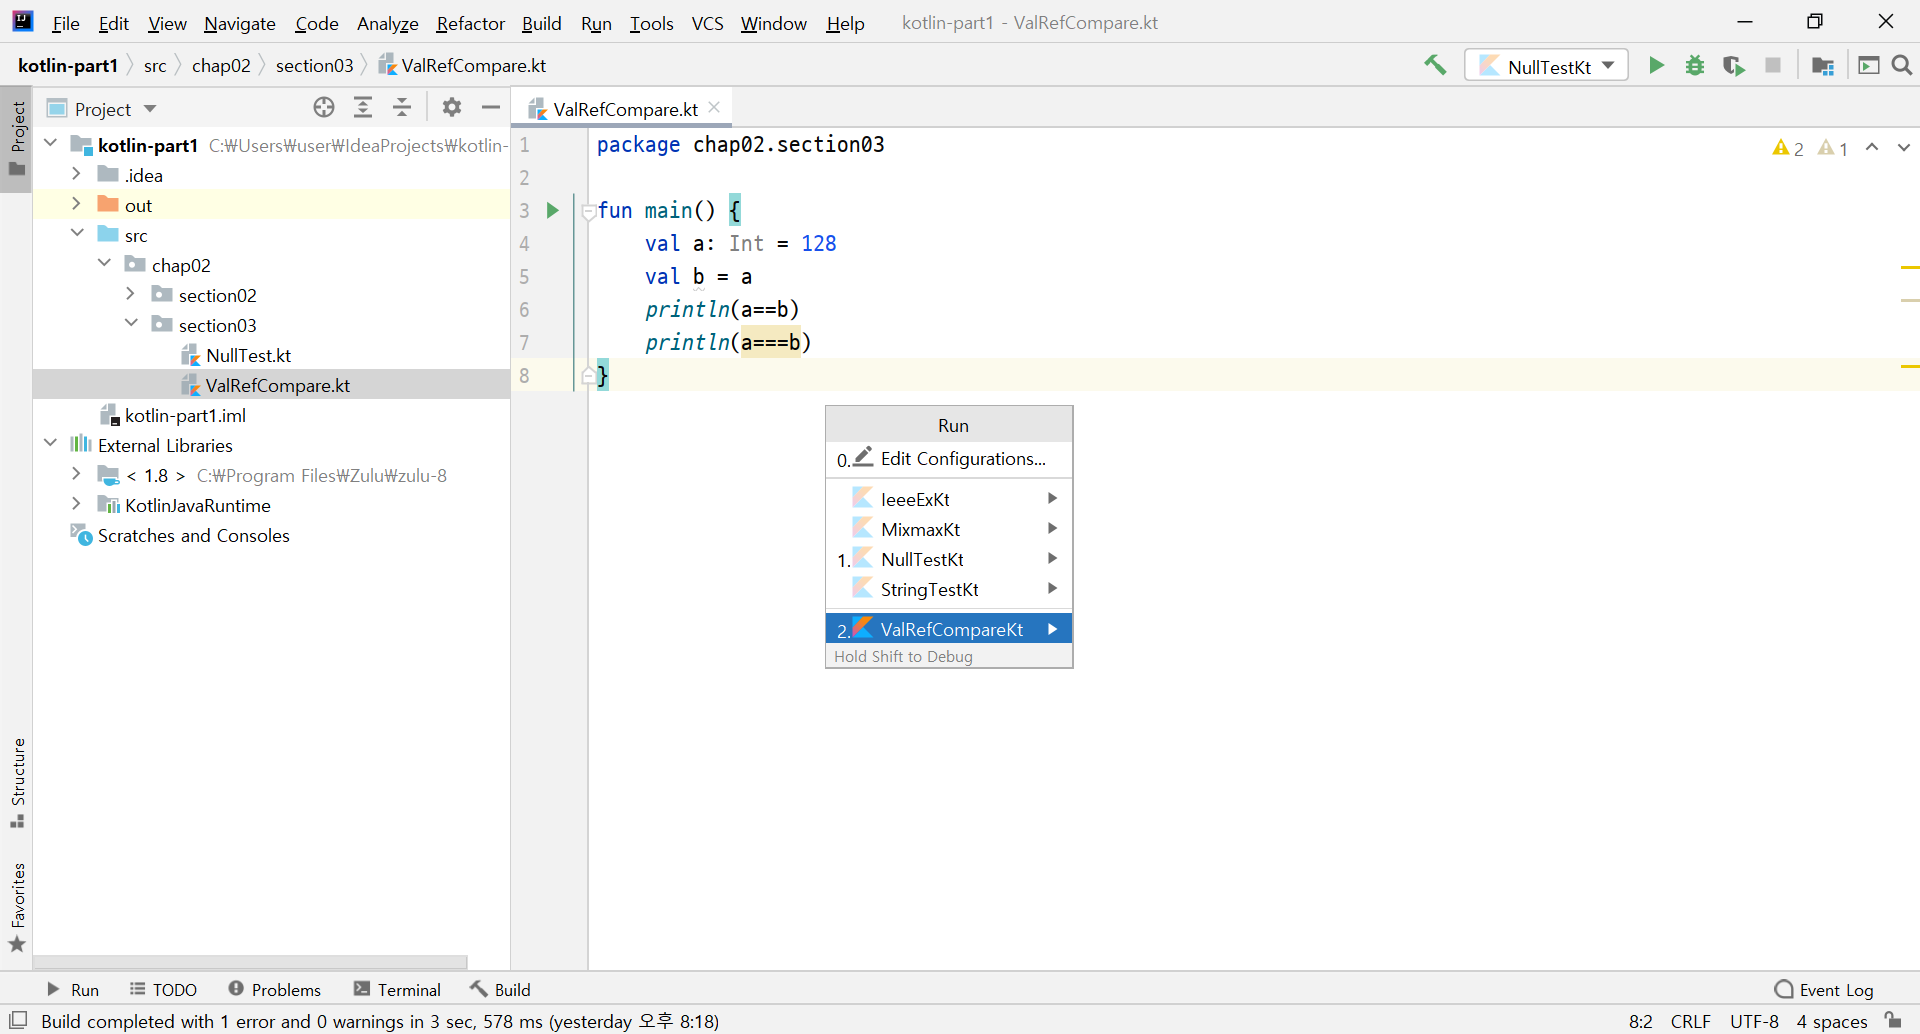Screen dimensions: 1920x1034
Task: Click section03 breadcrumb in navigation bar
Action: [x=314, y=65]
